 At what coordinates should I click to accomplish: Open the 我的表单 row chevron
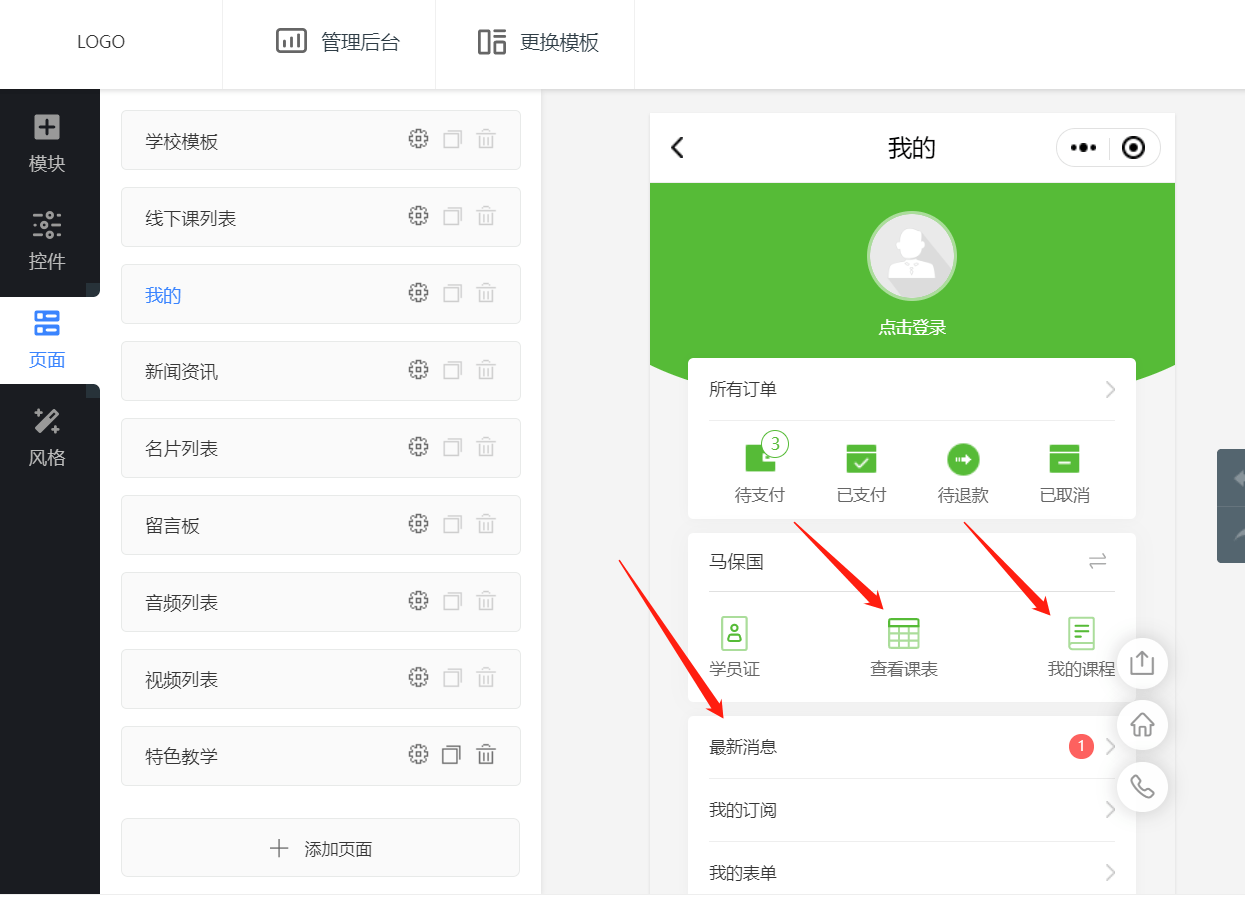point(1110,872)
